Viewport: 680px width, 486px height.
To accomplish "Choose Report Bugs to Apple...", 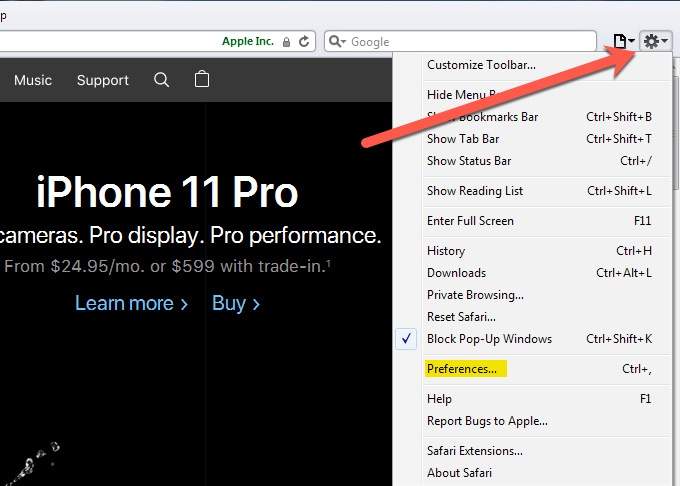I will tap(487, 421).
